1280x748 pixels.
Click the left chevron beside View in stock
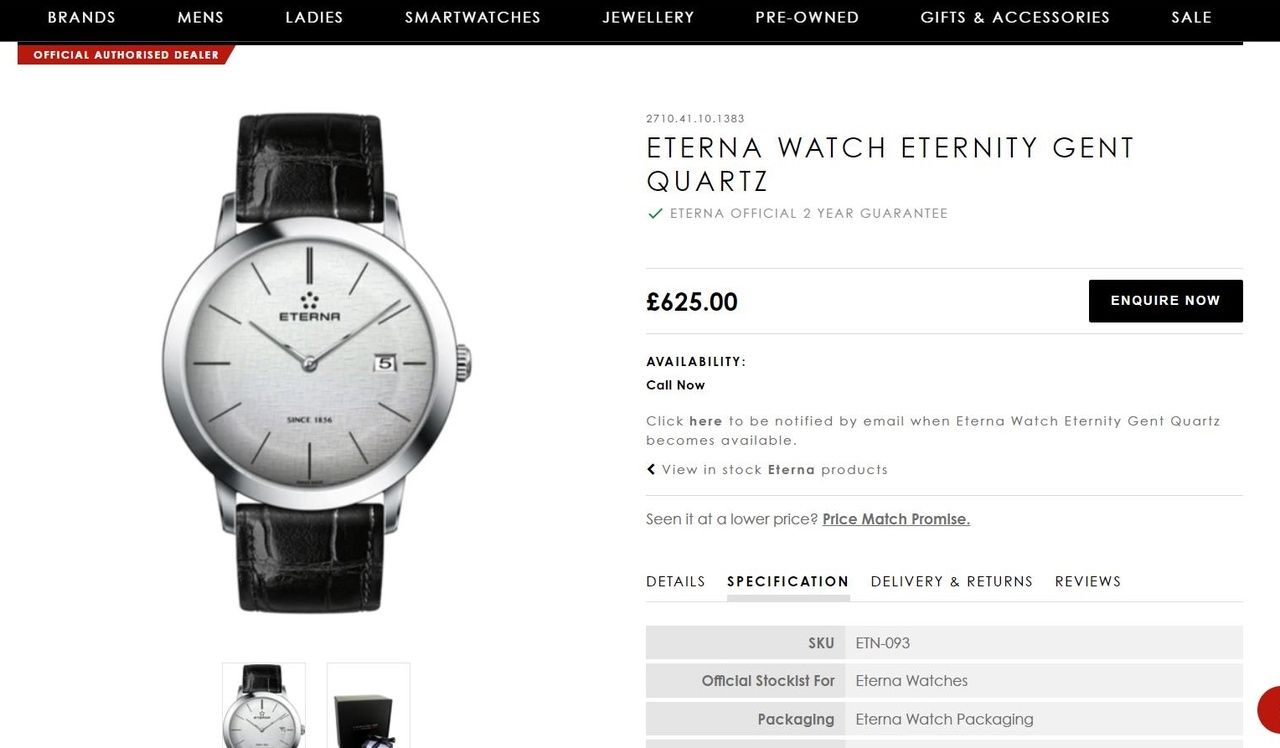coord(651,469)
